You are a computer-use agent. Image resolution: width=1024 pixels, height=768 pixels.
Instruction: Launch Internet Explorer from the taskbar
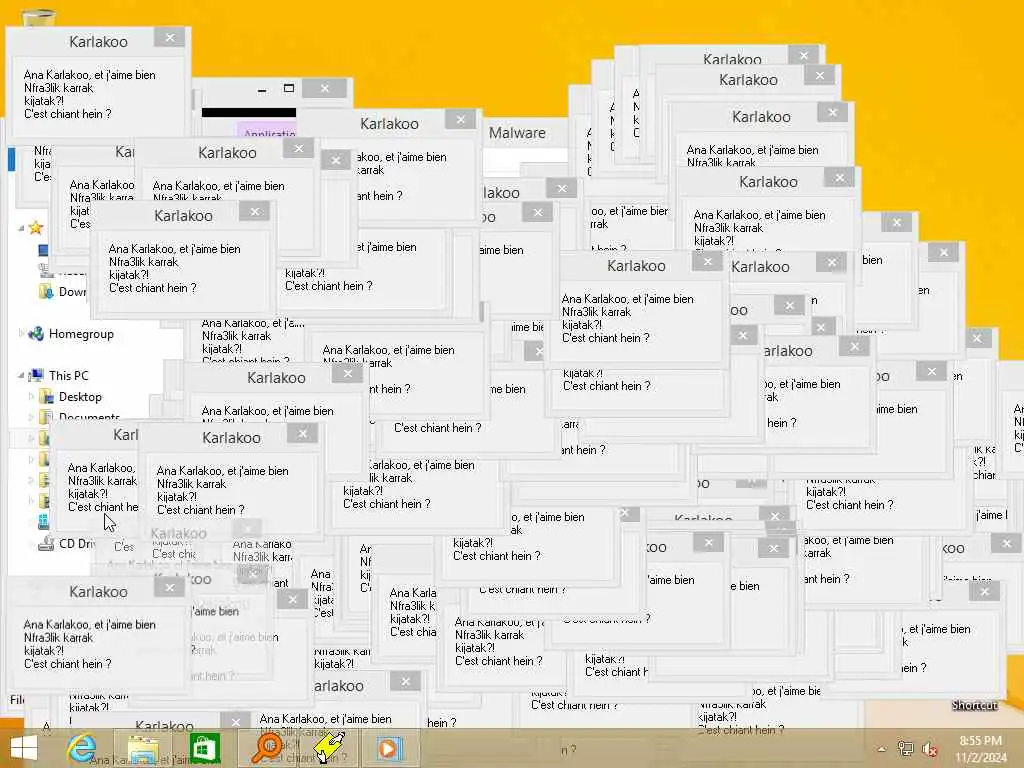click(82, 748)
